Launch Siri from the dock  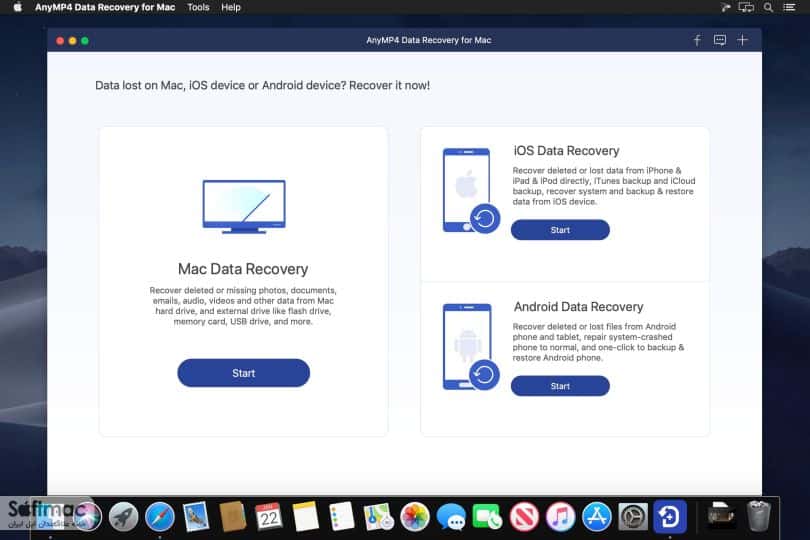pos(87,516)
